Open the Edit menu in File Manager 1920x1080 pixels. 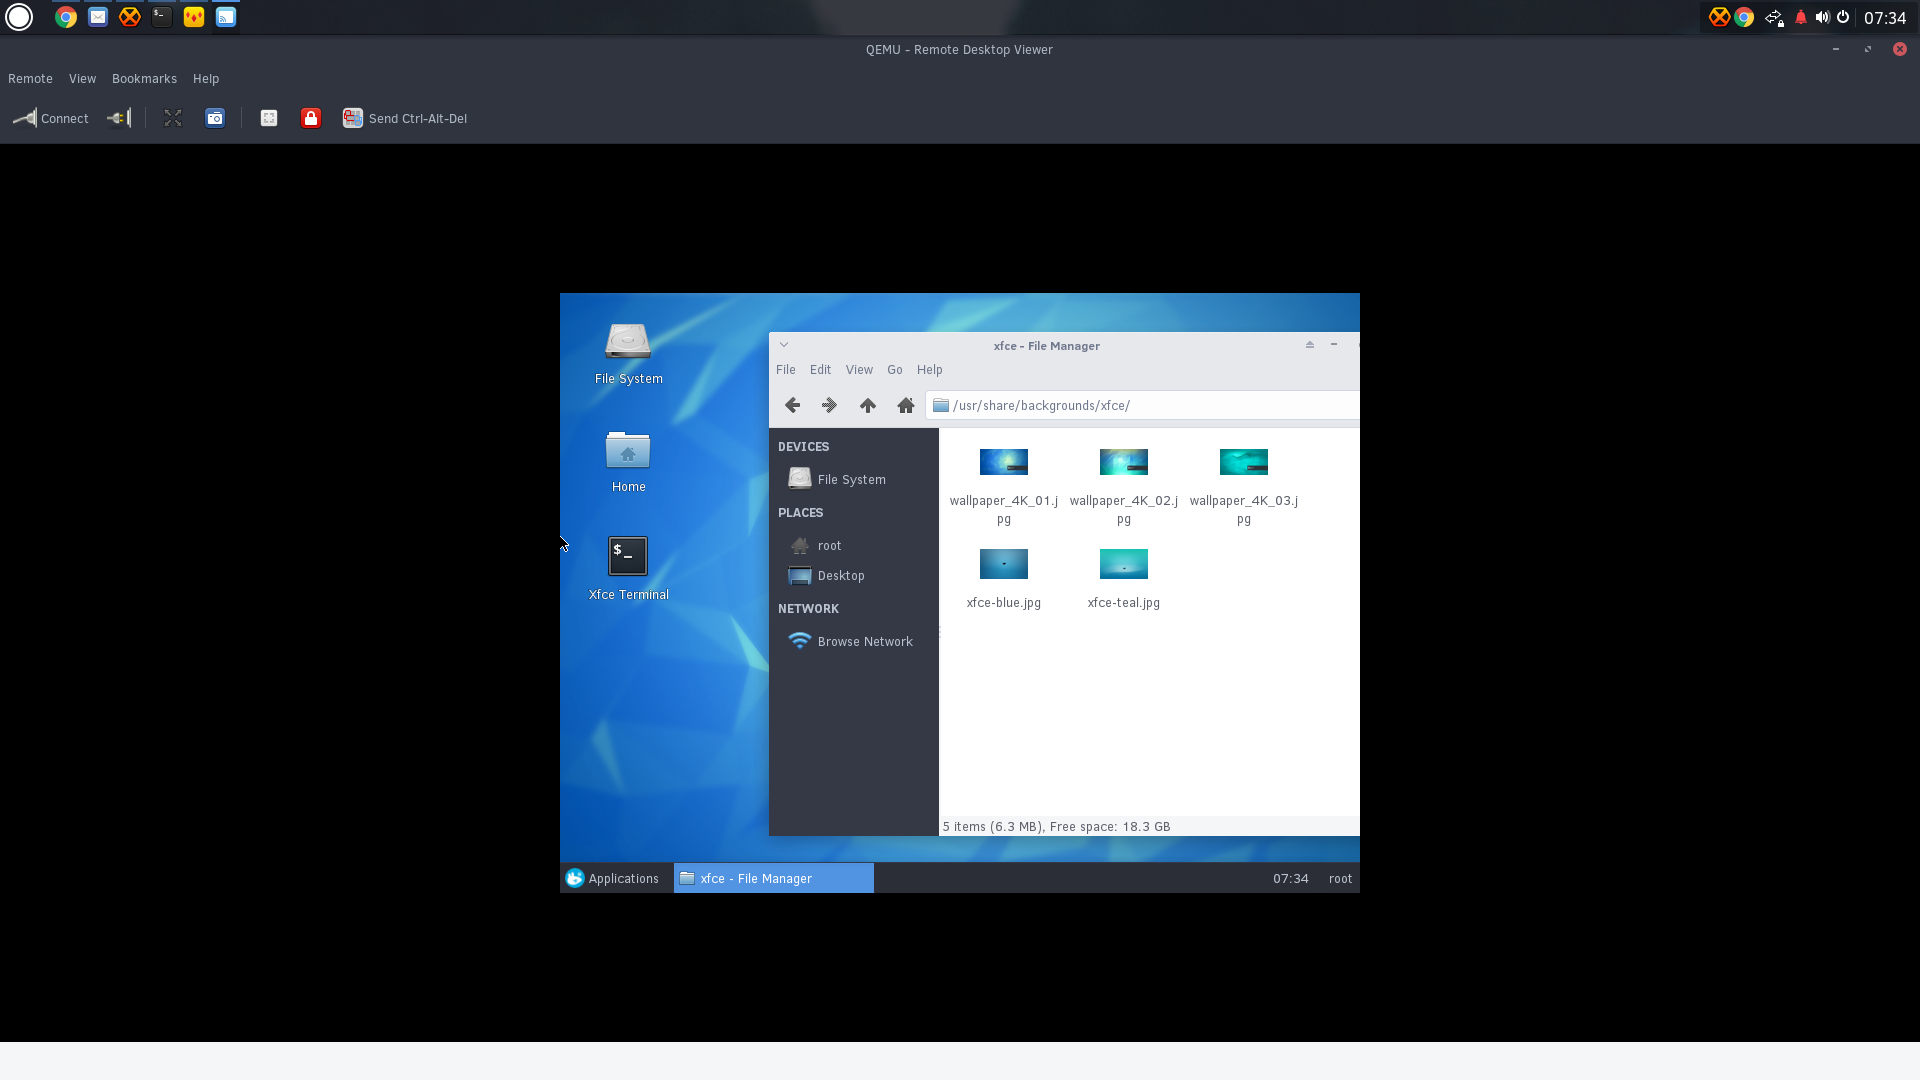point(820,370)
